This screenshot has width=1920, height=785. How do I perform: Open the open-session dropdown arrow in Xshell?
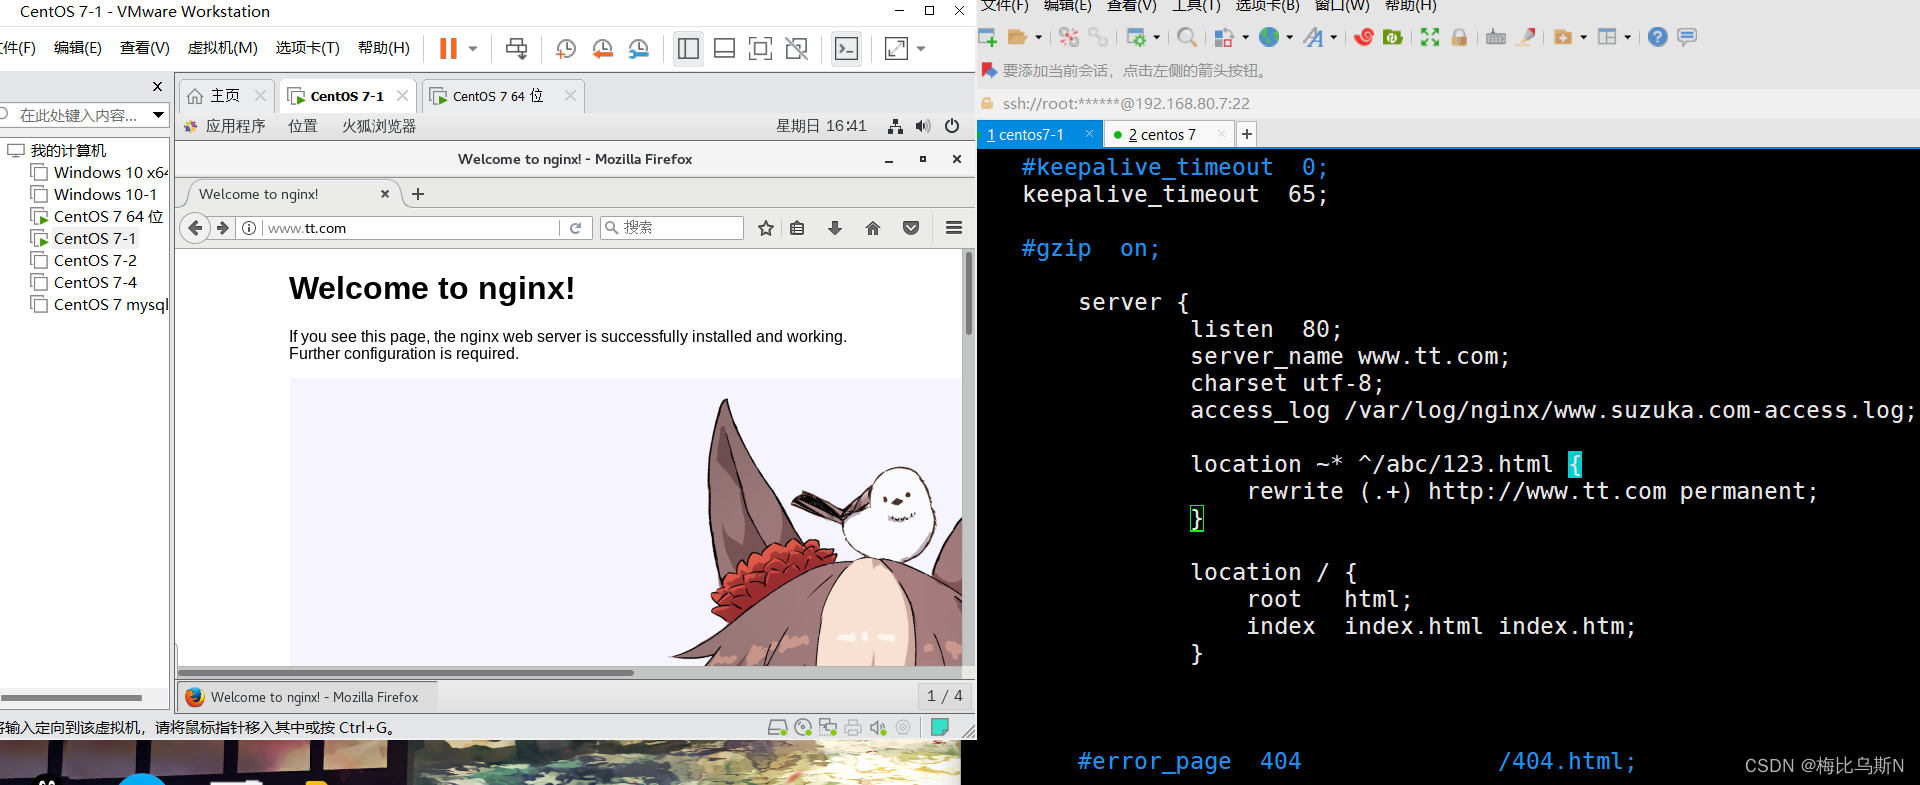[x=1038, y=37]
